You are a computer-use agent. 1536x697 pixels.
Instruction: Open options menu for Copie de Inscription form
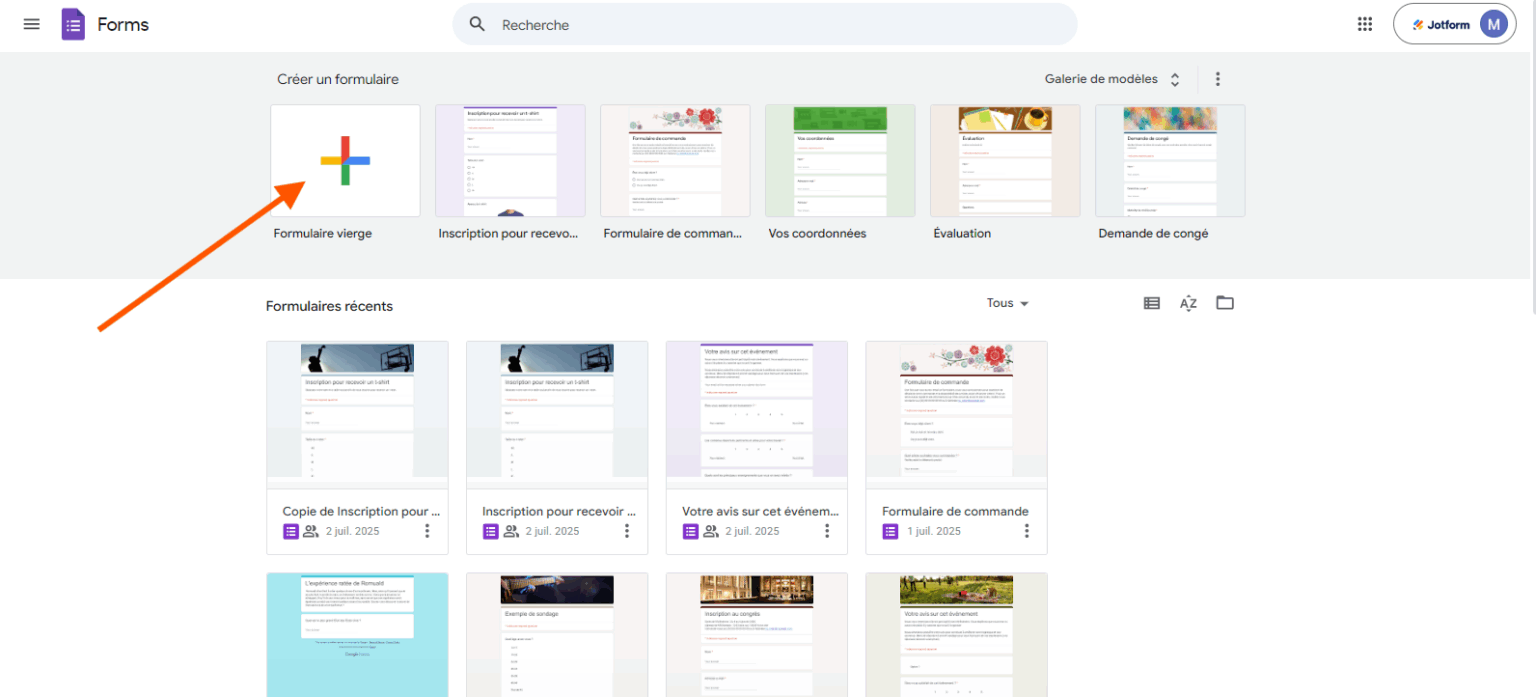click(x=427, y=531)
